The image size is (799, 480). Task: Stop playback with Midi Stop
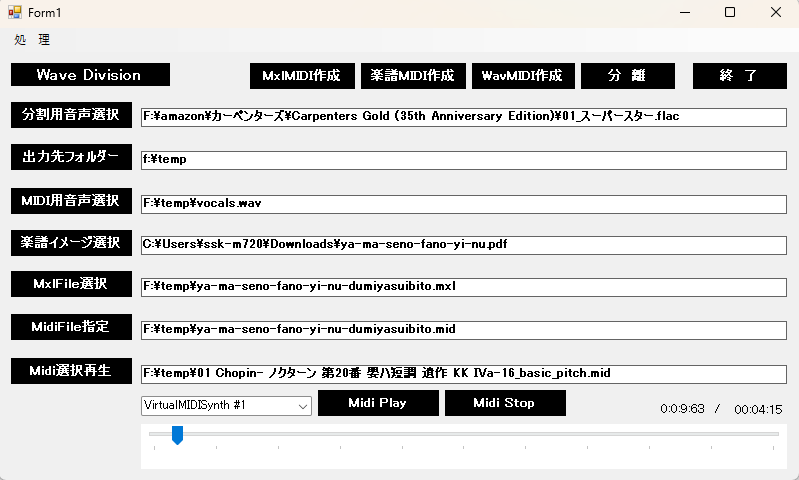click(504, 403)
